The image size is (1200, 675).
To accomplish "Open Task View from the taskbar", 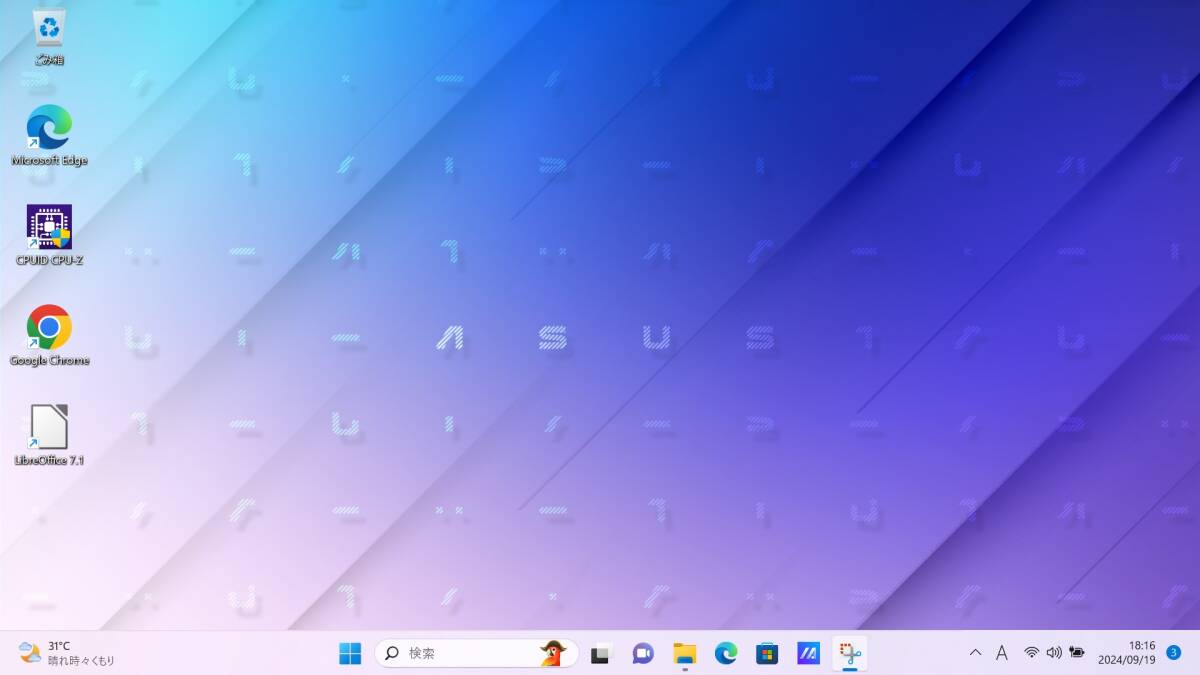I will click(600, 654).
